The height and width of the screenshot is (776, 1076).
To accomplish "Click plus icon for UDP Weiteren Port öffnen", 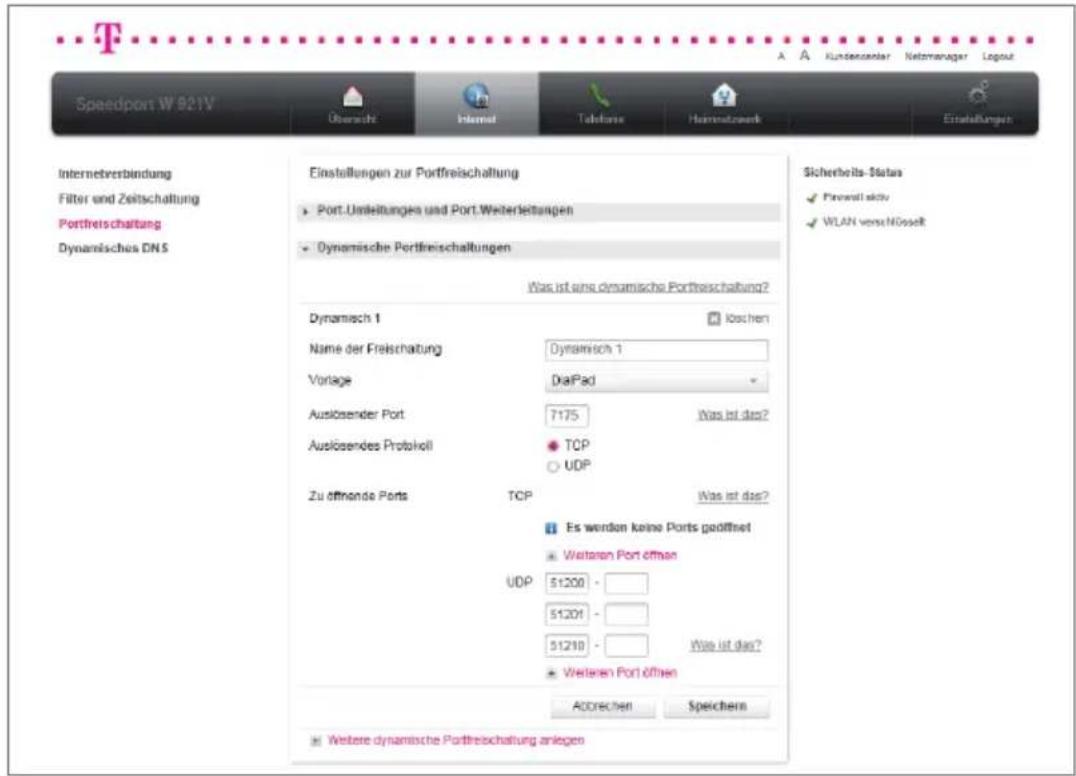I will [551, 673].
